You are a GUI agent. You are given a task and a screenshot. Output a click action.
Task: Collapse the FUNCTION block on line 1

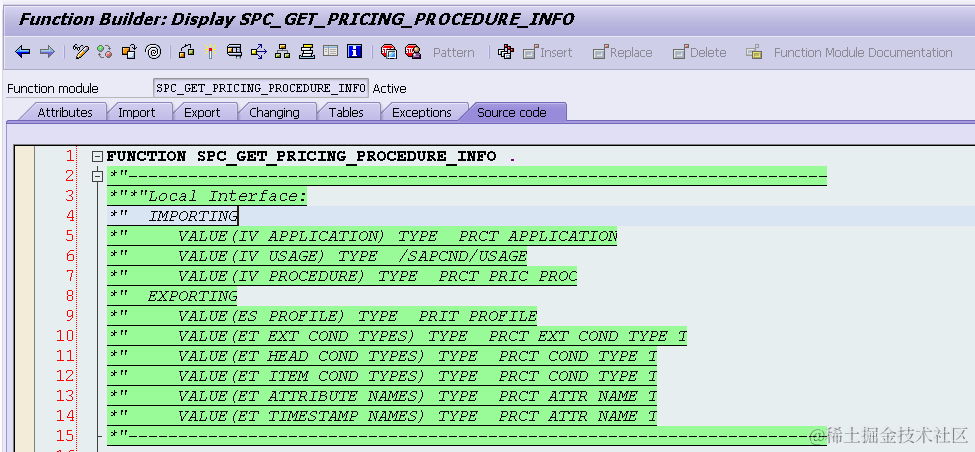tap(97, 157)
